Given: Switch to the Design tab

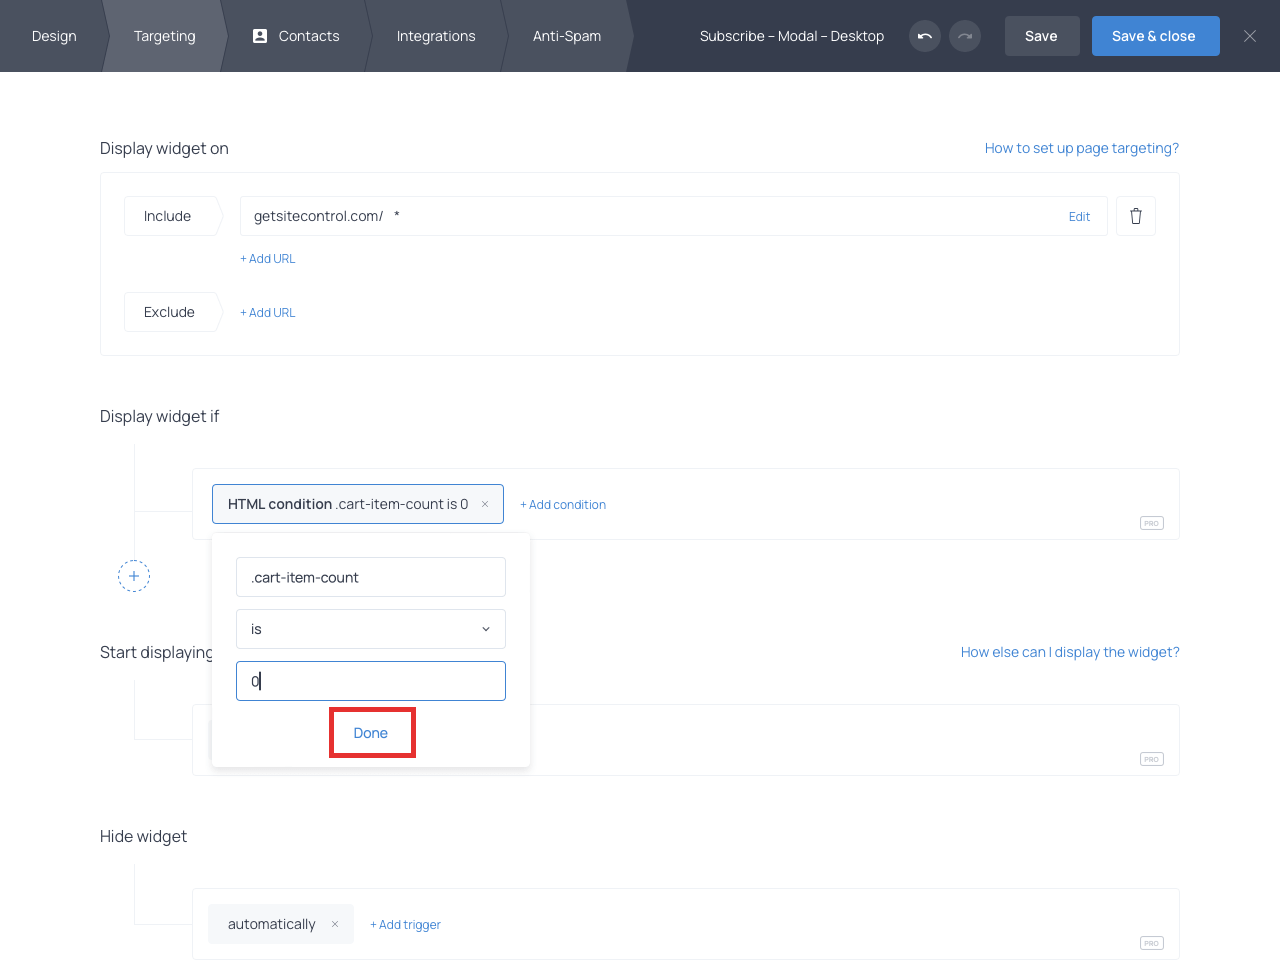Looking at the screenshot, I should coord(54,36).
